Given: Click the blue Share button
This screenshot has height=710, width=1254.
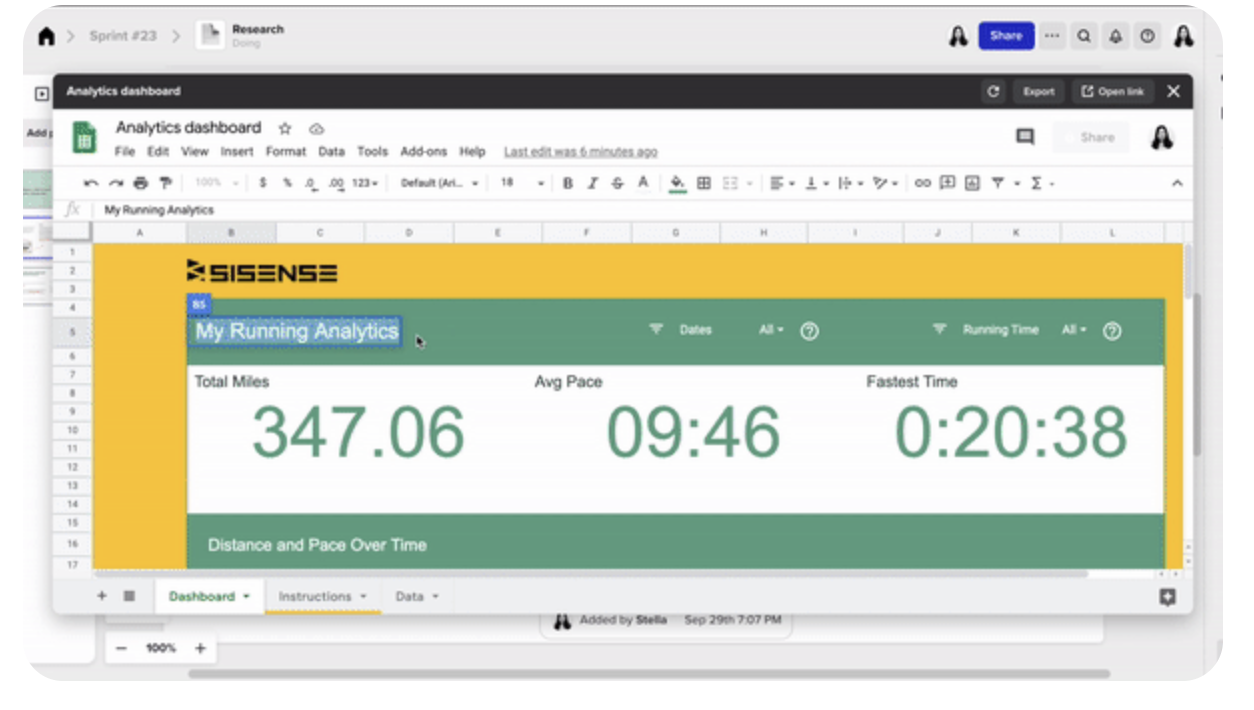Looking at the screenshot, I should [x=1006, y=36].
